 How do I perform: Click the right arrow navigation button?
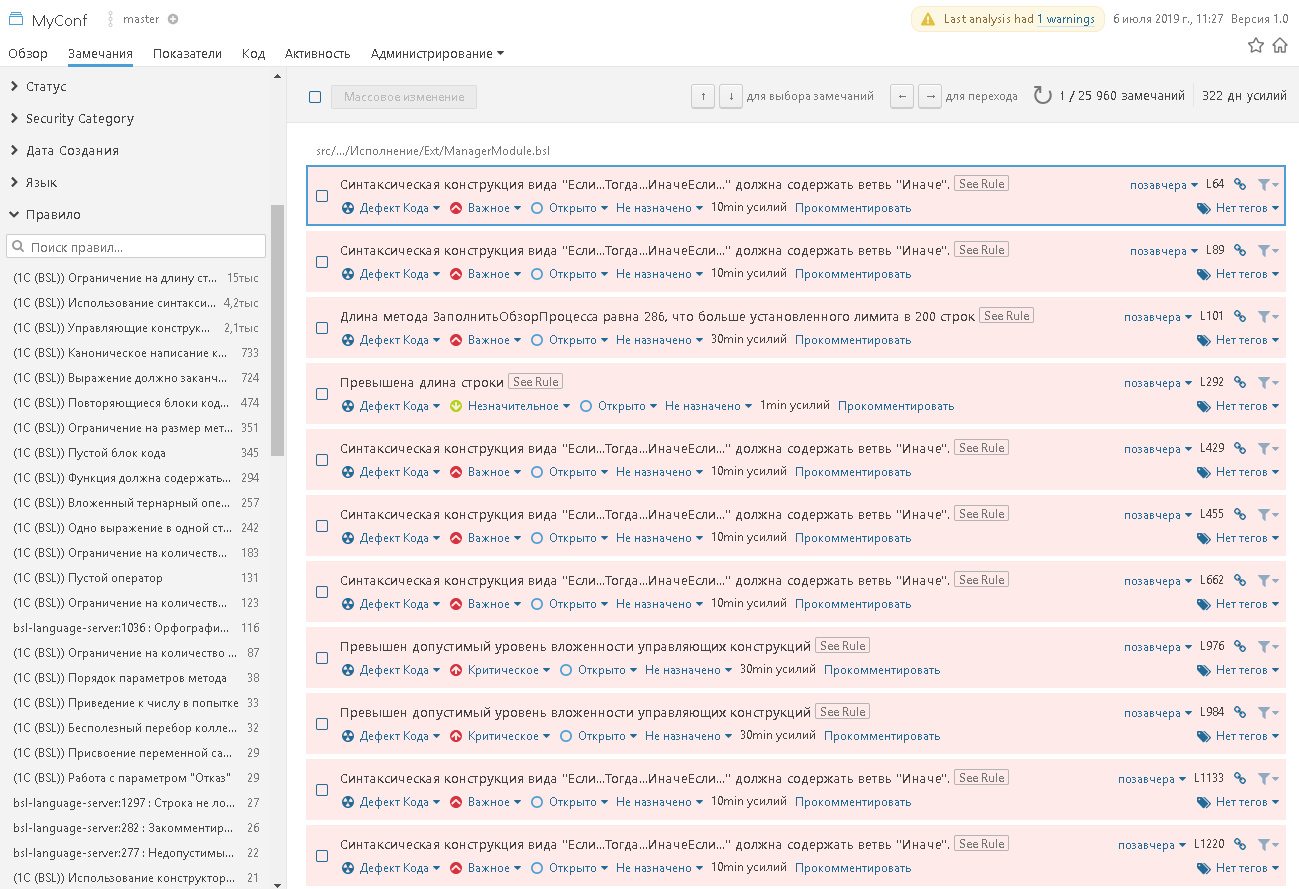point(930,96)
